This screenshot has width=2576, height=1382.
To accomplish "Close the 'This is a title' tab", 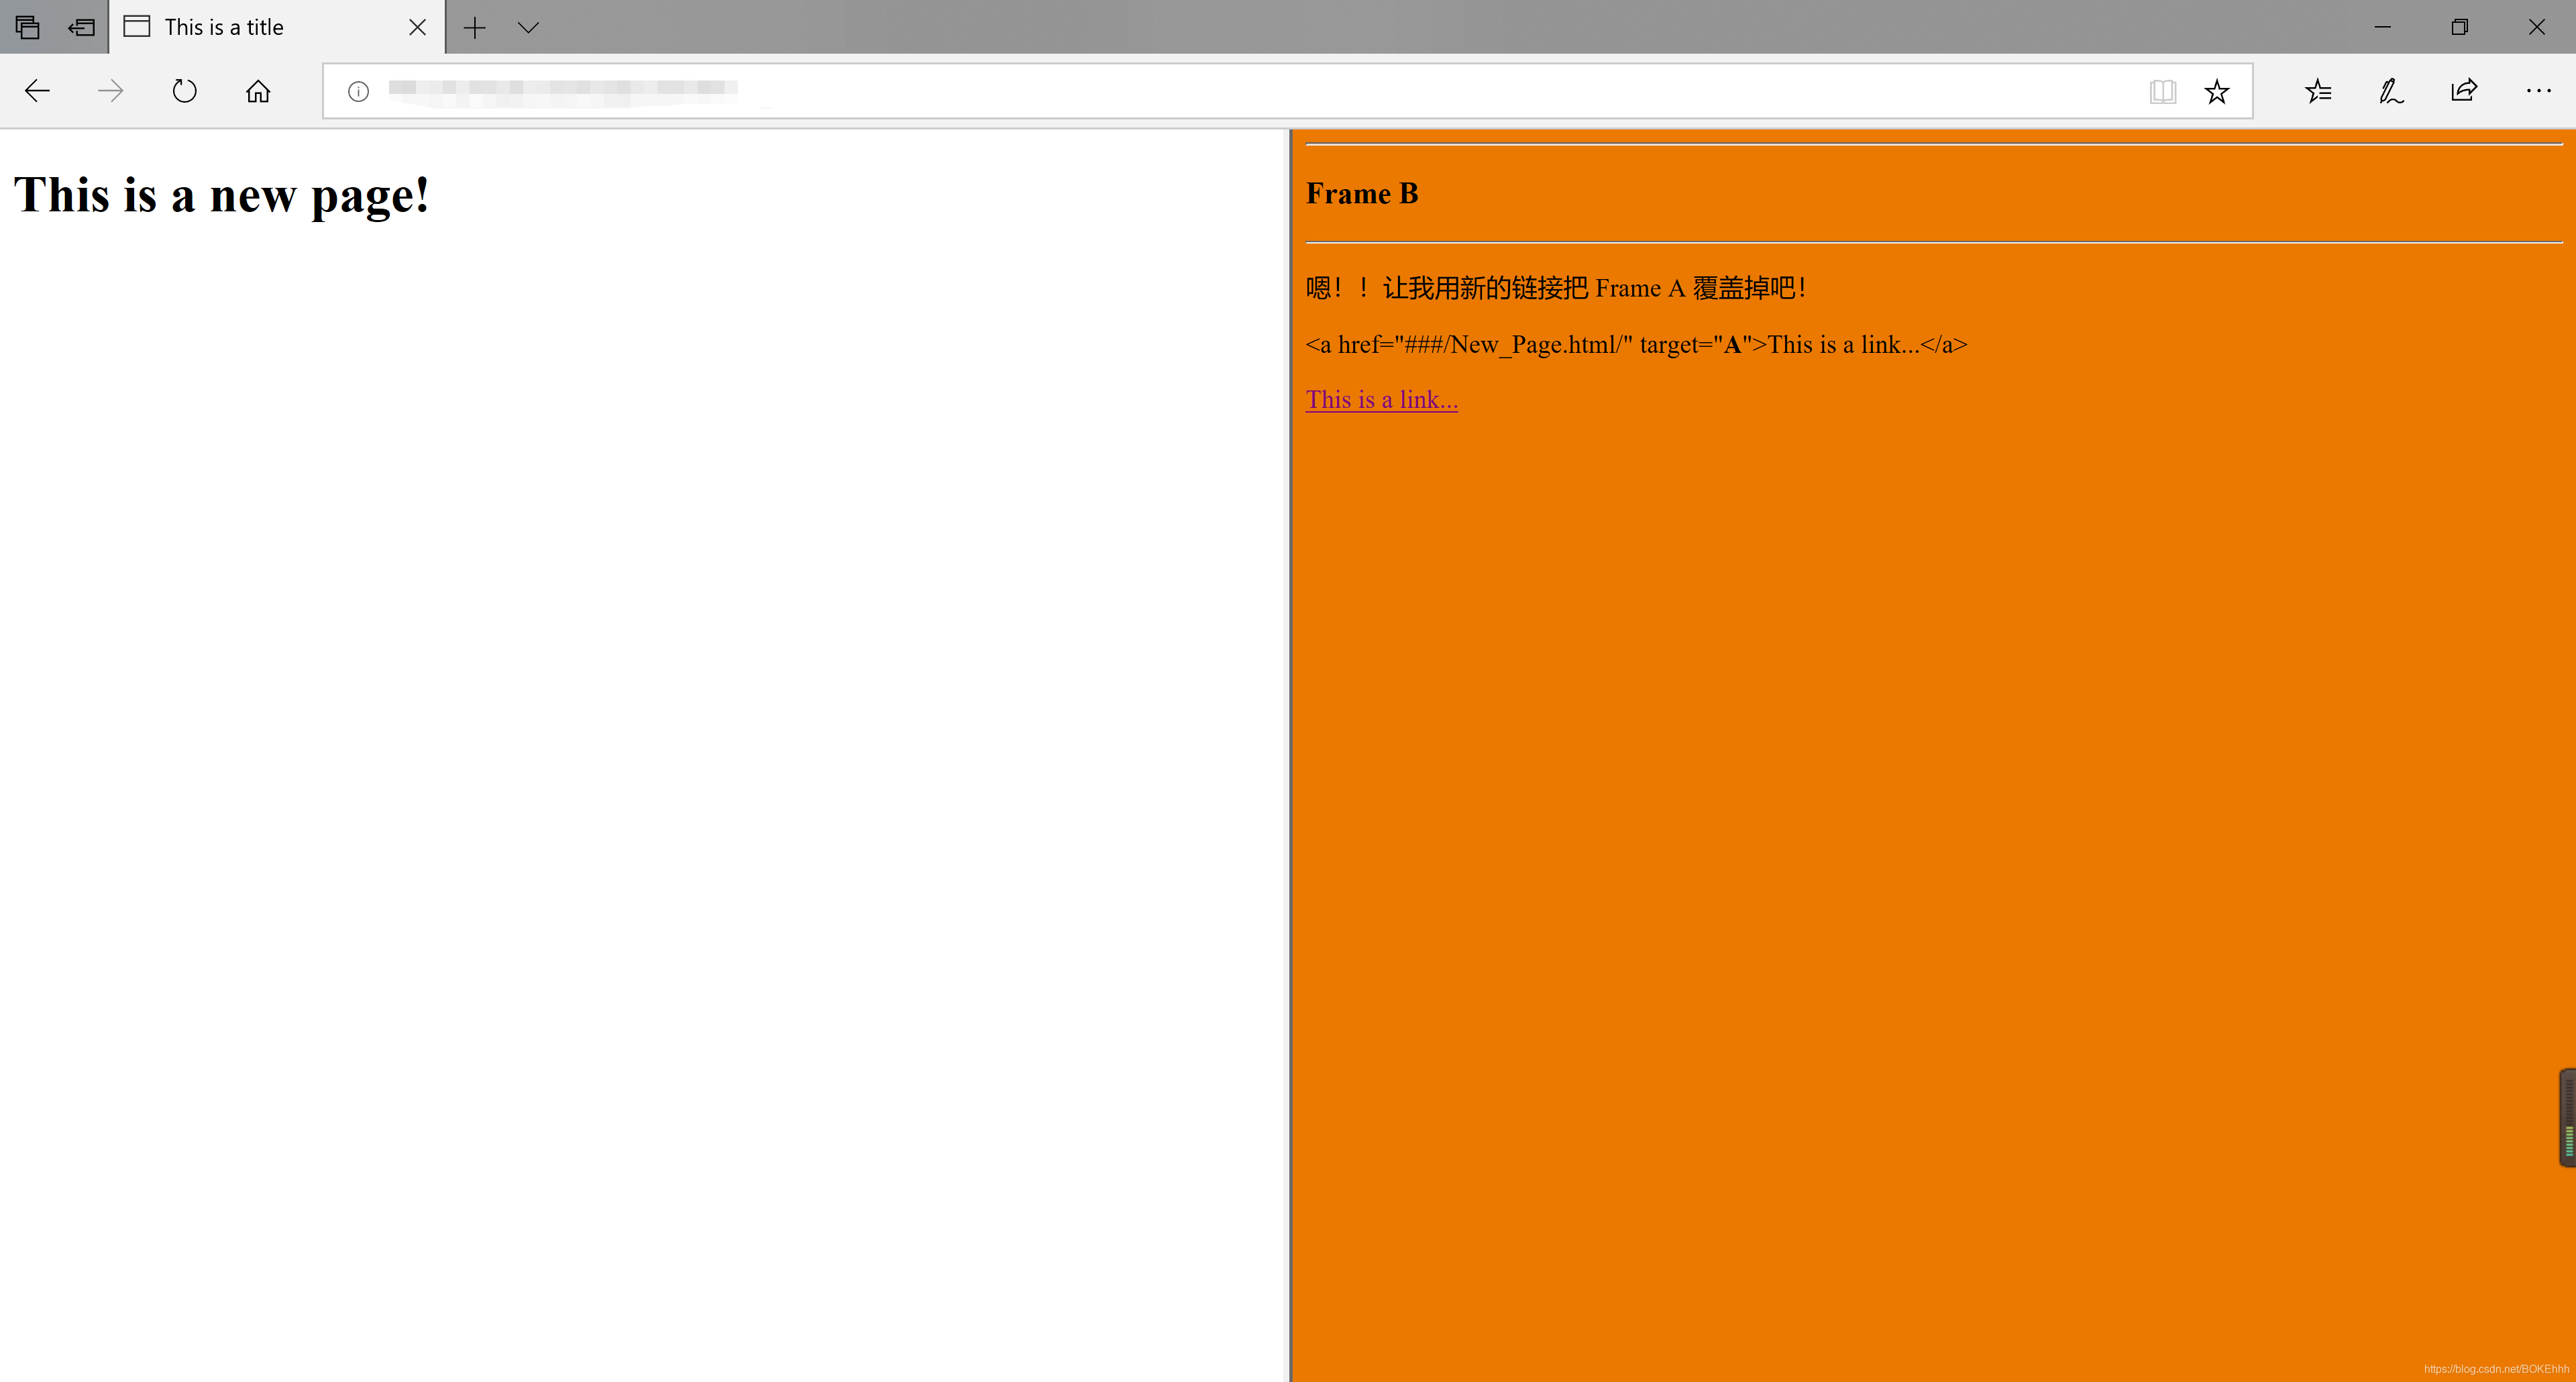I will pos(418,27).
